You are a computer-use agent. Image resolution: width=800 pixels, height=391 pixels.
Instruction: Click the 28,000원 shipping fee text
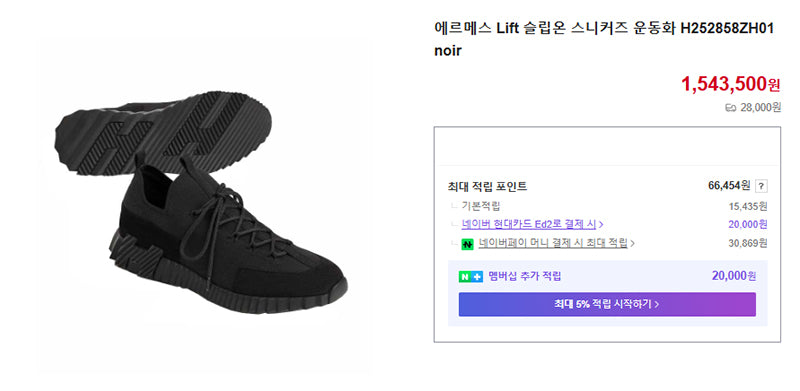(x=760, y=107)
